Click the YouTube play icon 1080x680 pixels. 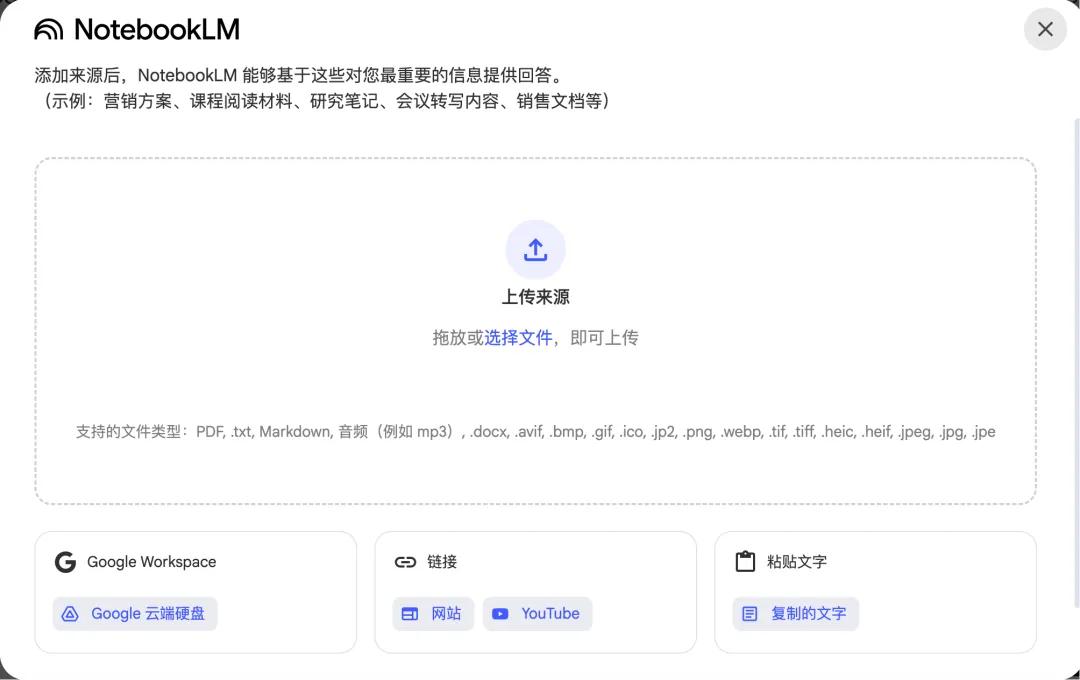coord(500,614)
